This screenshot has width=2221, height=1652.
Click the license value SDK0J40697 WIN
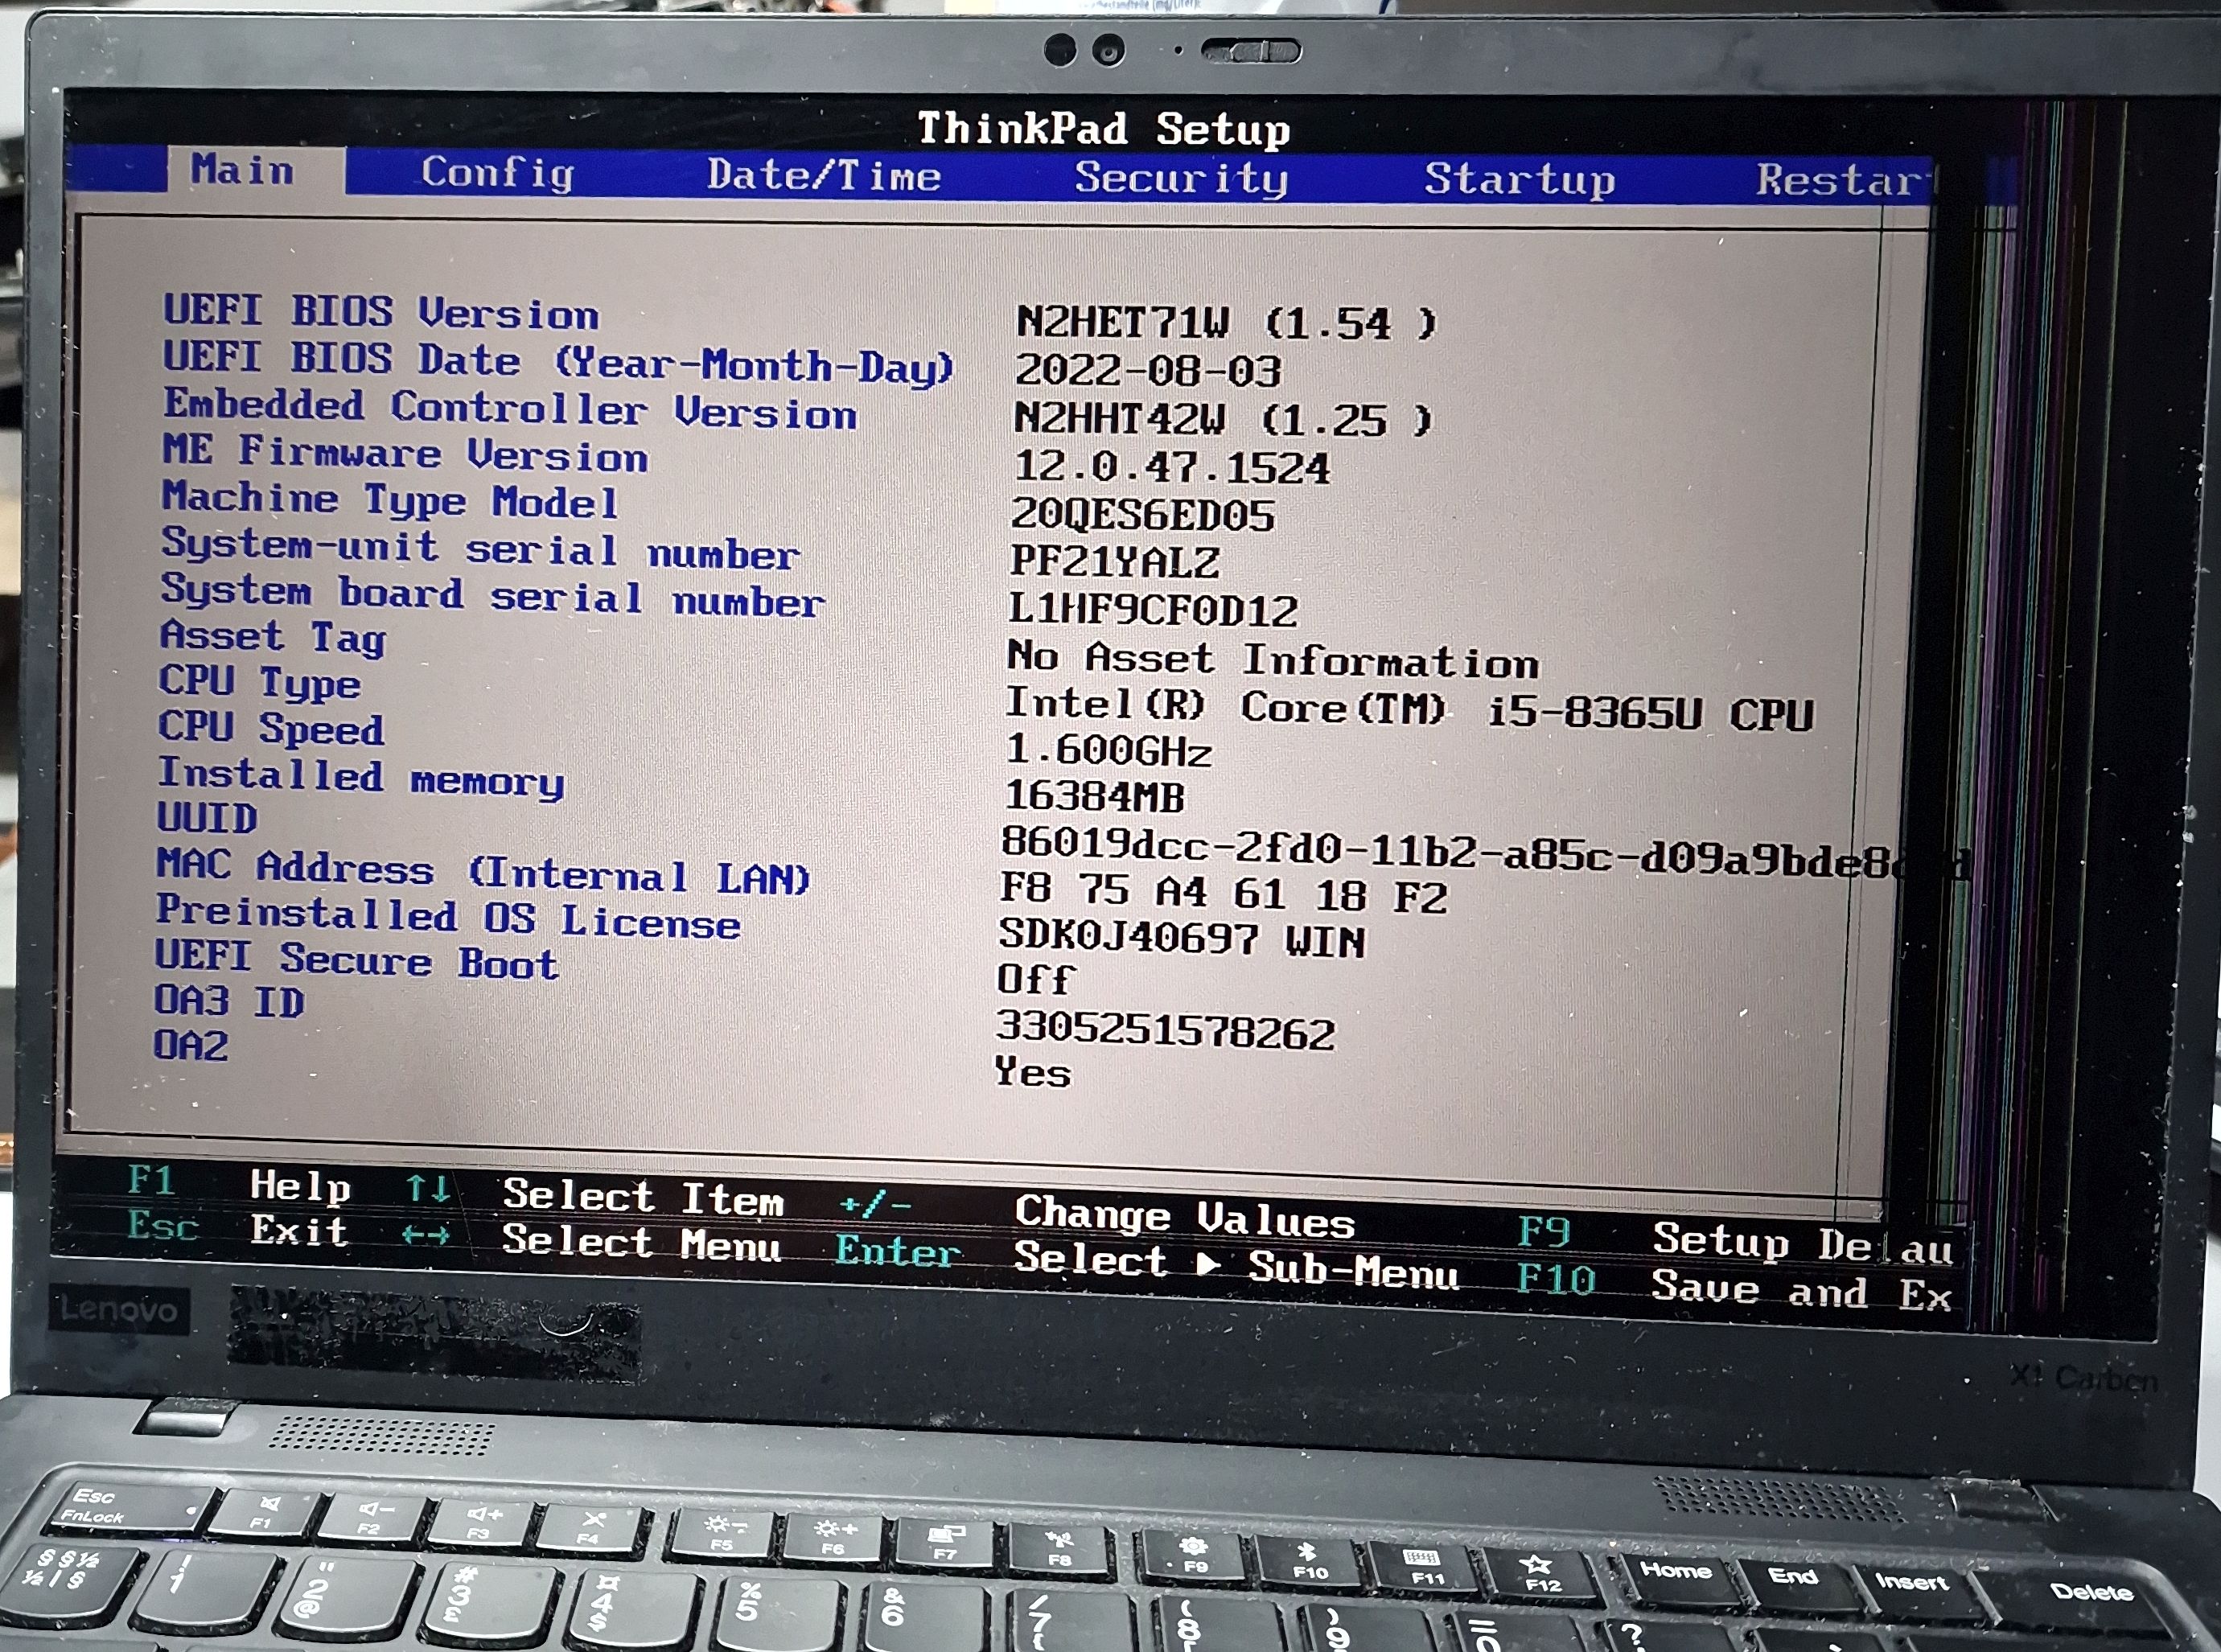(x=1182, y=940)
